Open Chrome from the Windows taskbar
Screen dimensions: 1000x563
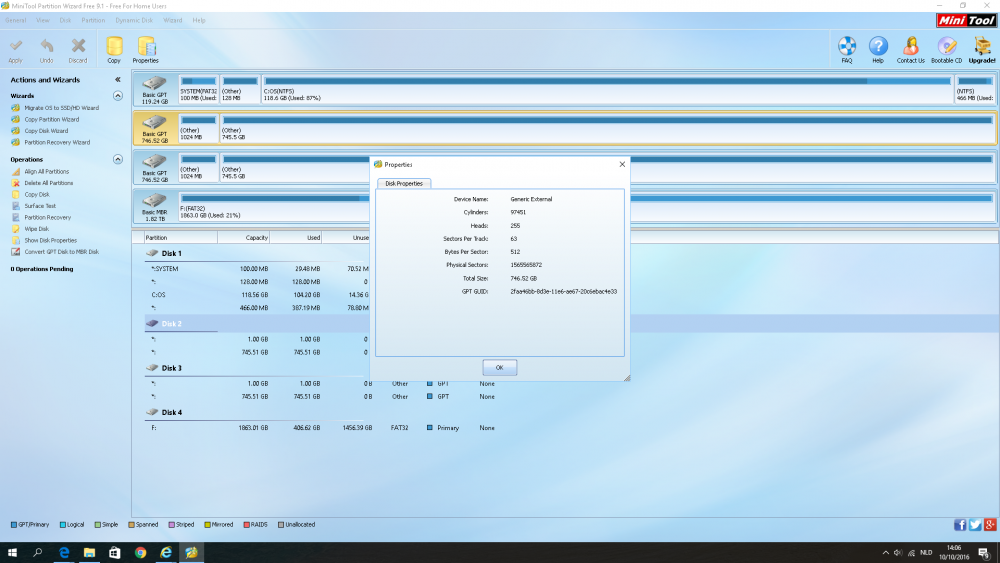pos(140,552)
